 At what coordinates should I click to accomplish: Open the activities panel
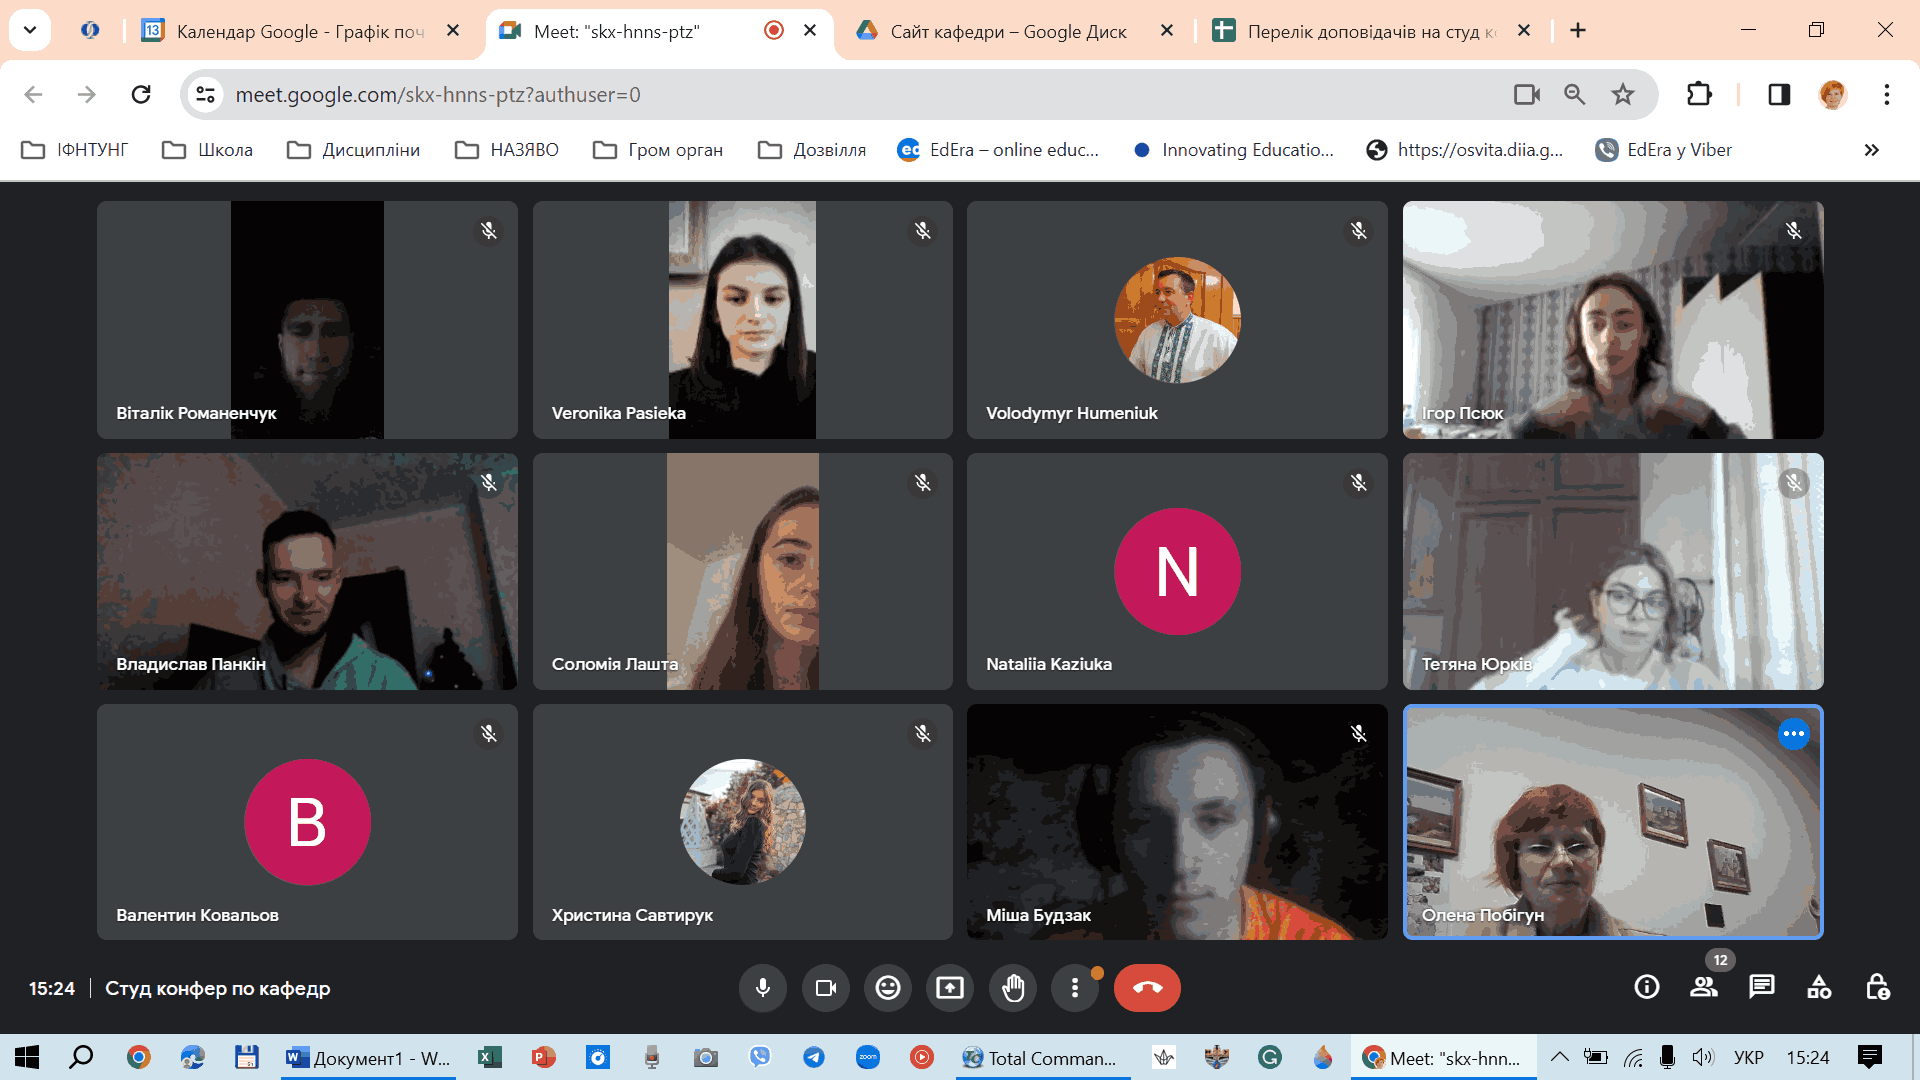tap(1819, 988)
